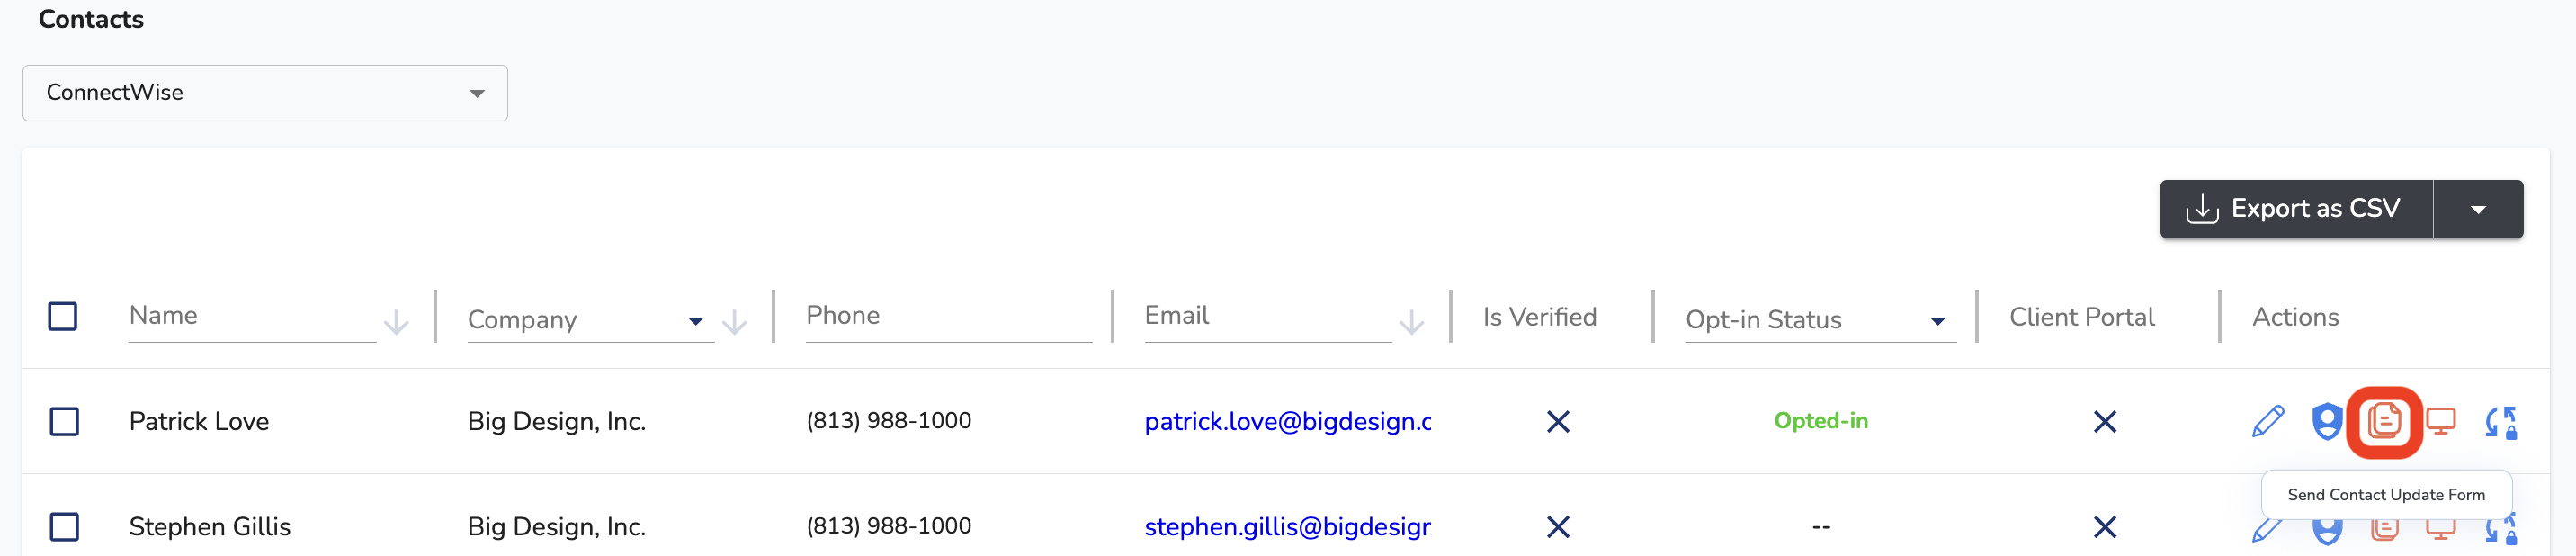Screen dimensions: 2576x556
Task: Open stephen.gillis@bigdesign email link
Action: 1287,526
